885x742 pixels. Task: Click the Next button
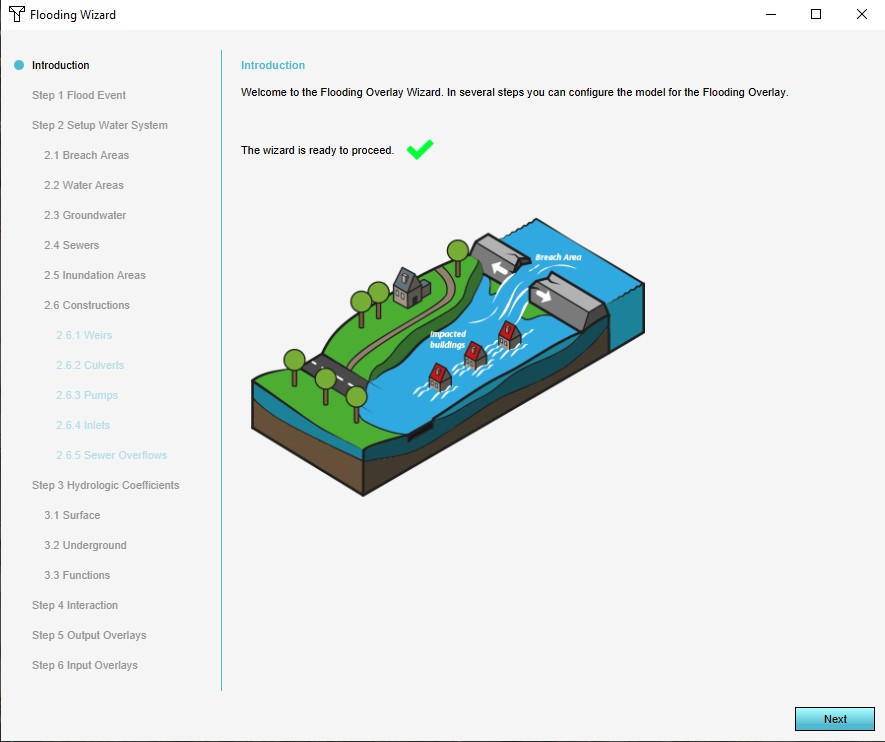coord(834,719)
